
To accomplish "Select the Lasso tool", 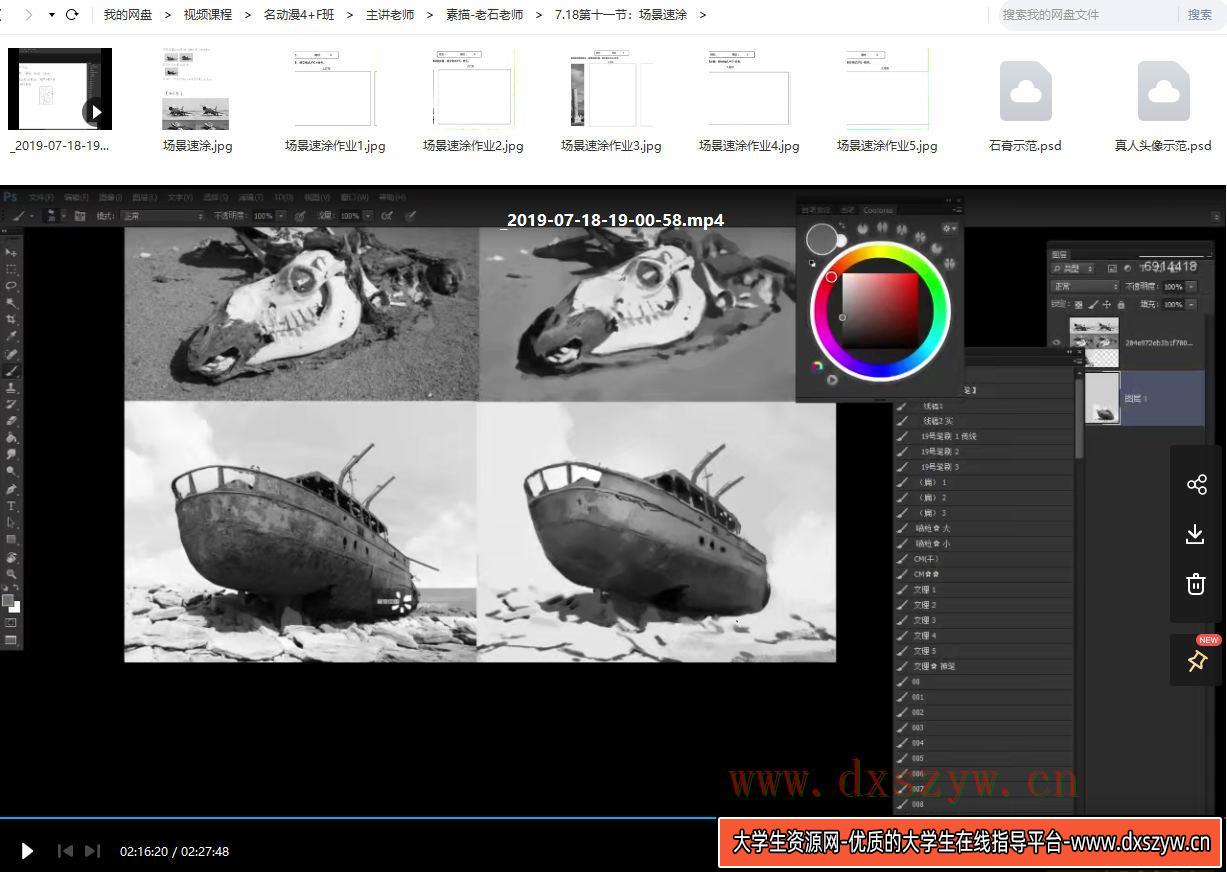I will (x=11, y=286).
